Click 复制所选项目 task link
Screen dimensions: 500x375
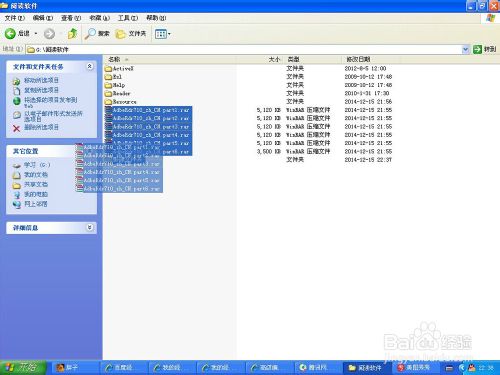point(41,90)
